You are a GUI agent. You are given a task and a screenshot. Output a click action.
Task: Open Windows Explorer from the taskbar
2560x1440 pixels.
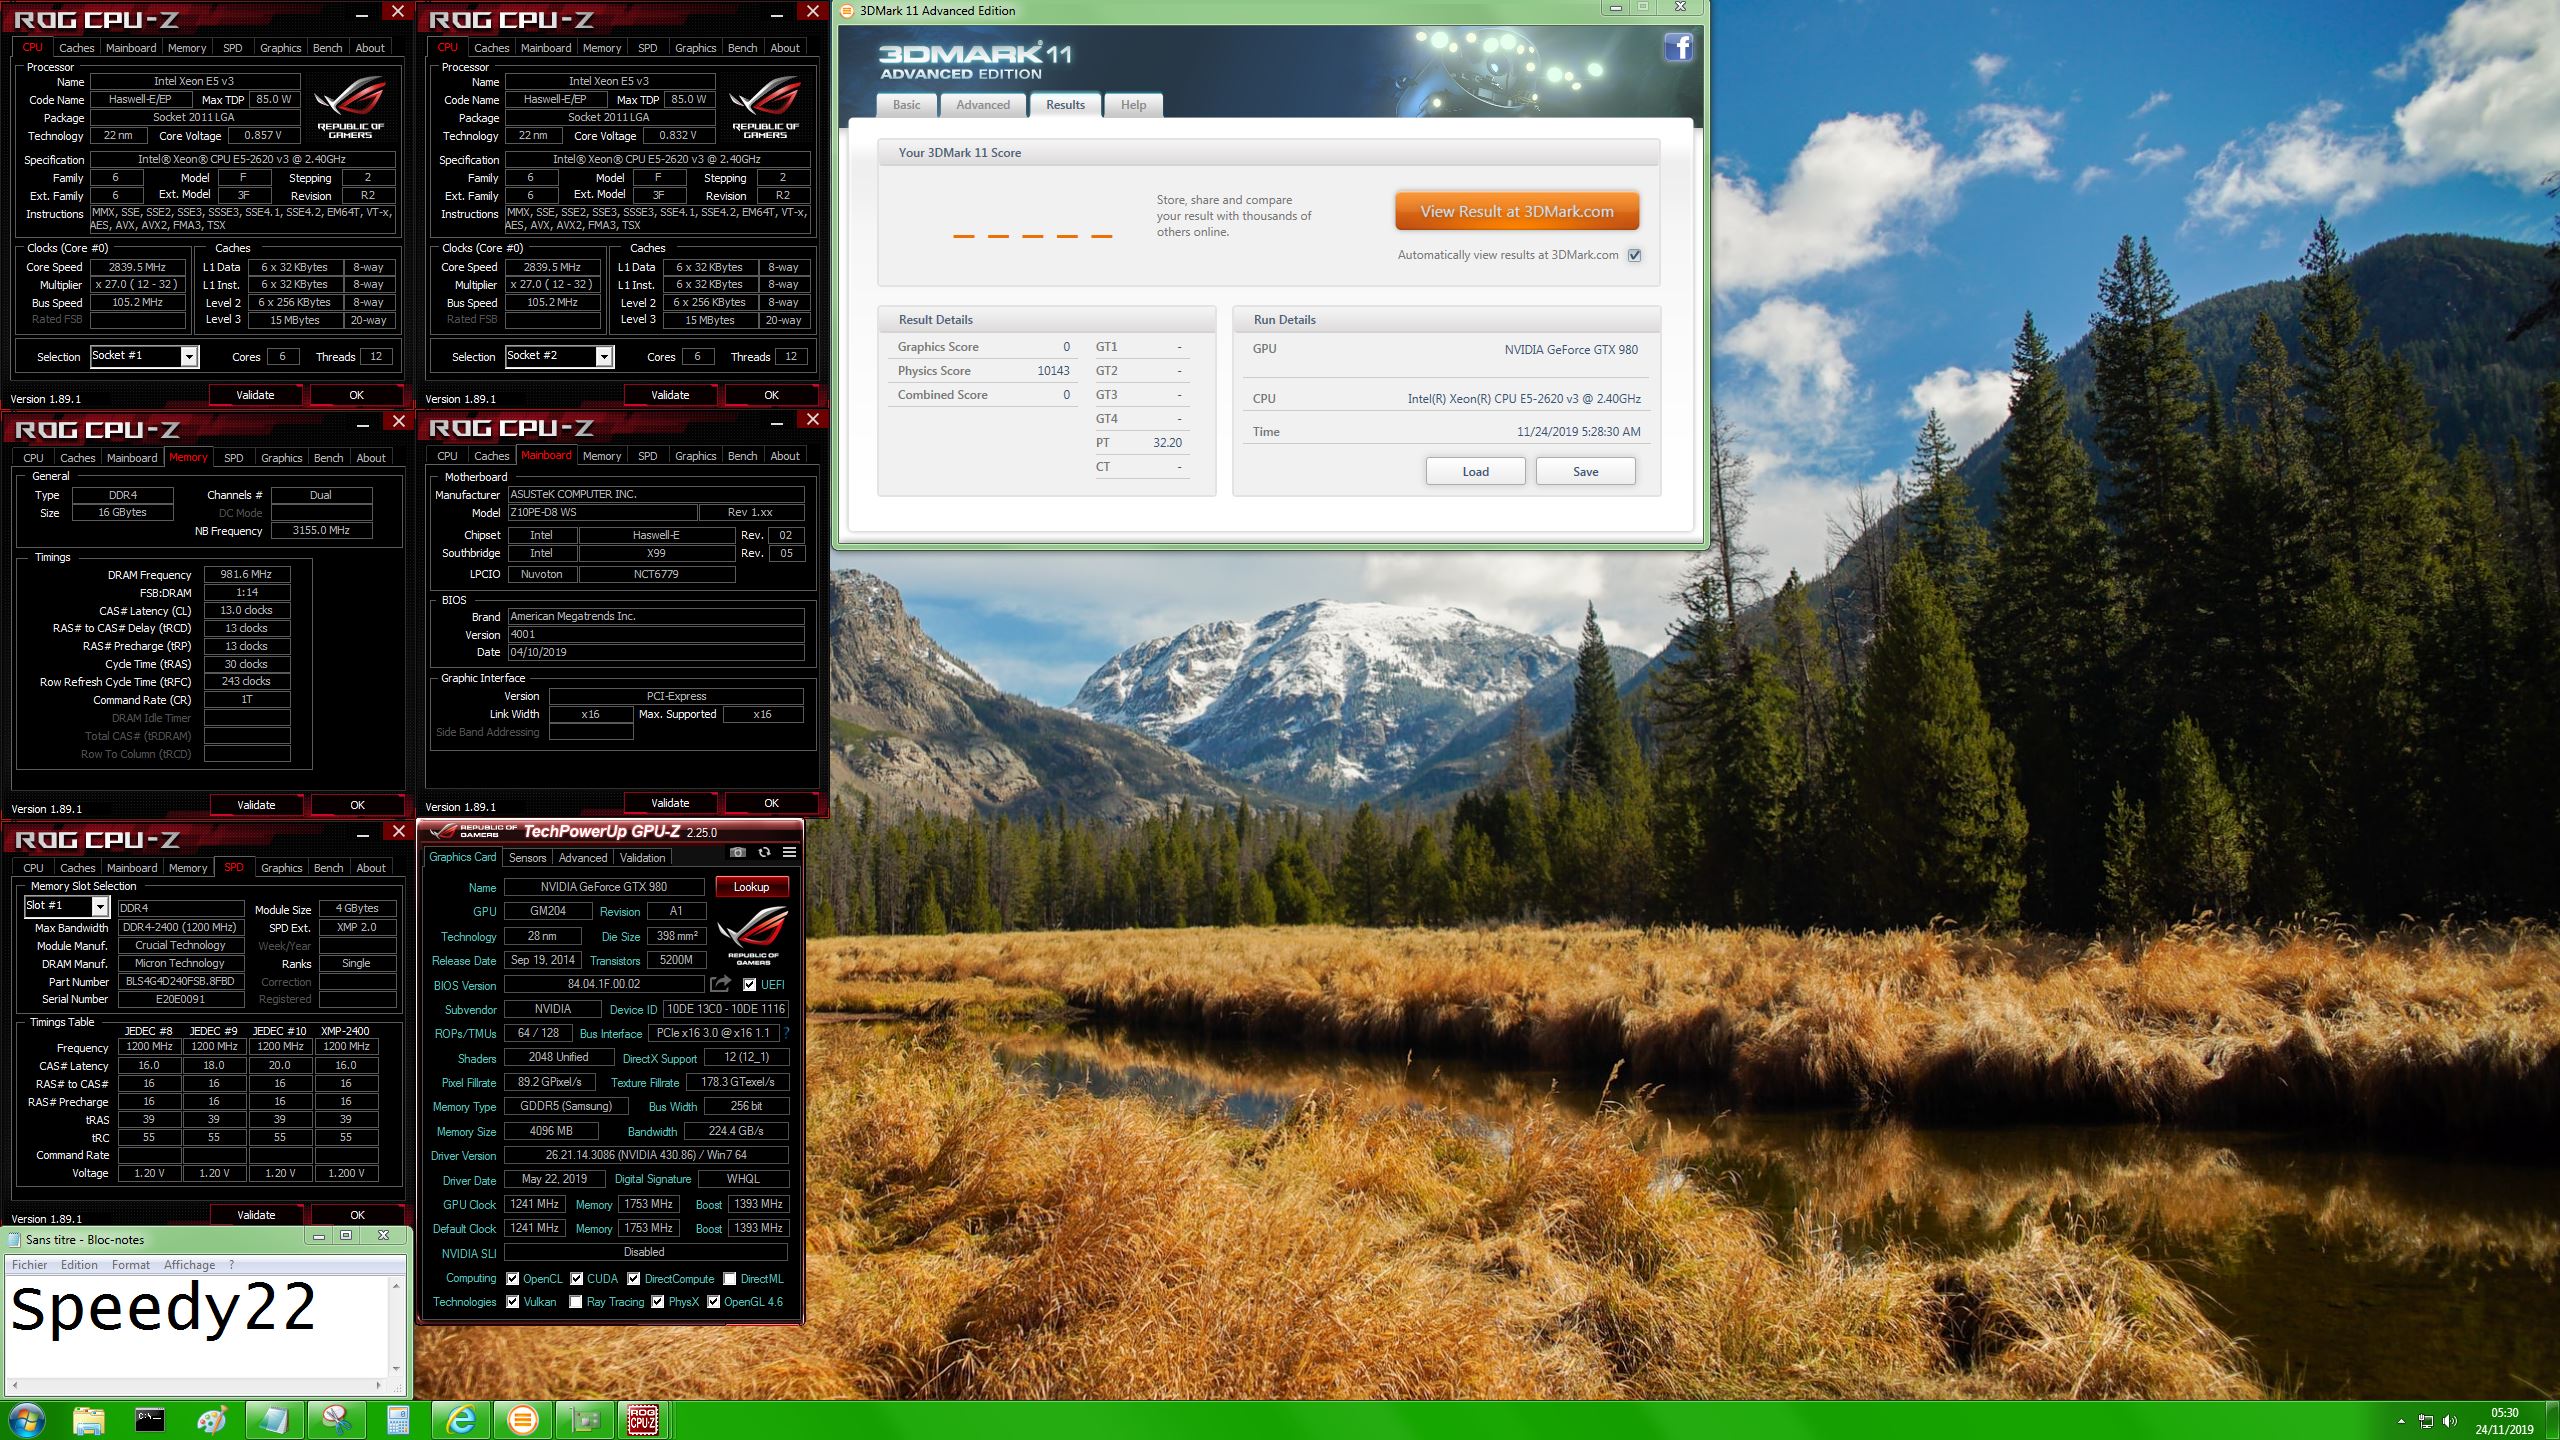[88, 1420]
